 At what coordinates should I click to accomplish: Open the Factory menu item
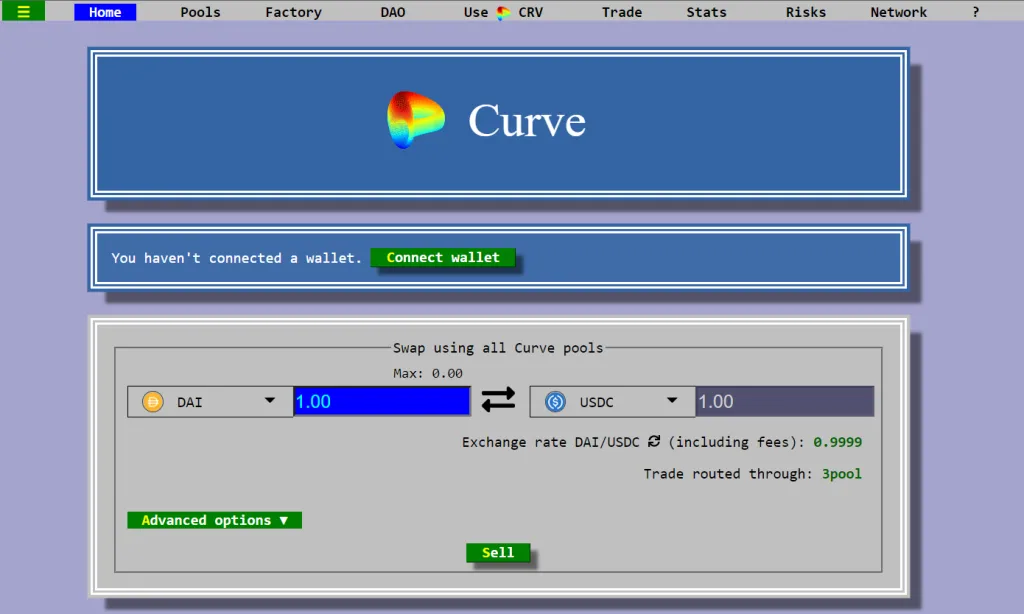point(293,12)
